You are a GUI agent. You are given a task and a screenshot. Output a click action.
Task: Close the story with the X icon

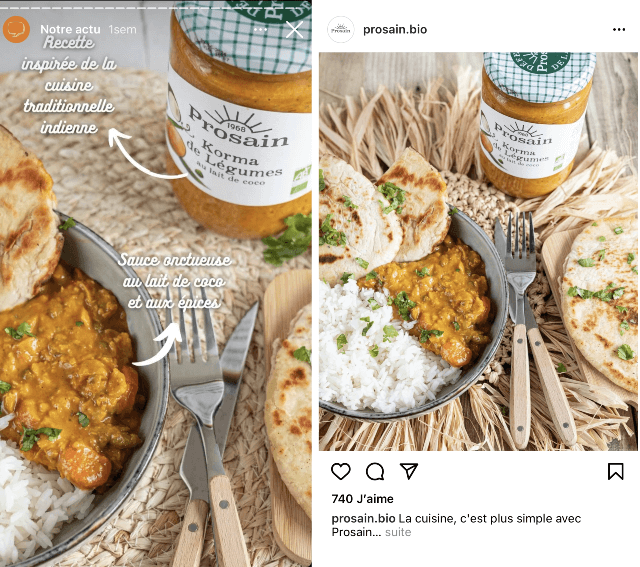click(294, 30)
